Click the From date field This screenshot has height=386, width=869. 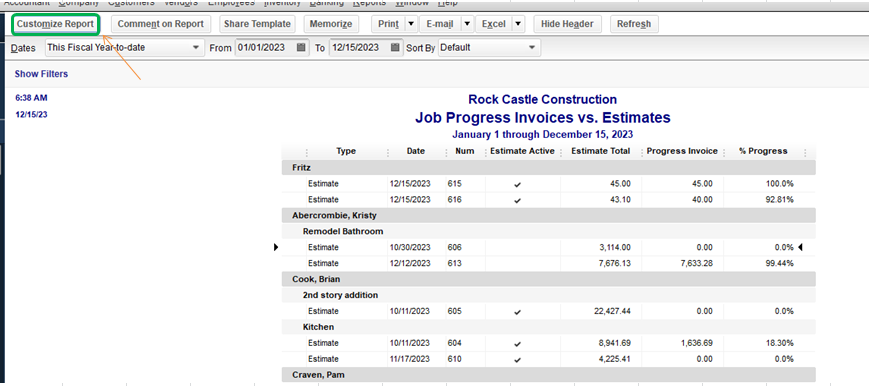click(x=265, y=48)
